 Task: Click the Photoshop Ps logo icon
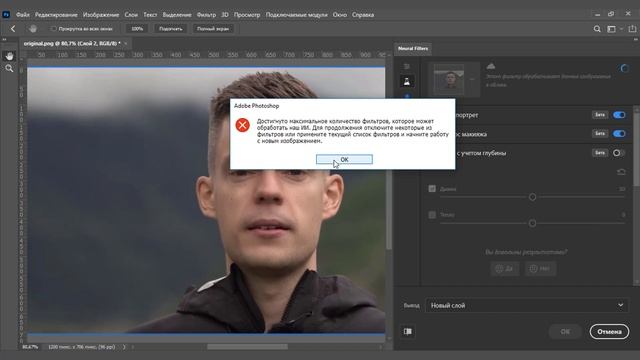pyautogui.click(x=6, y=15)
